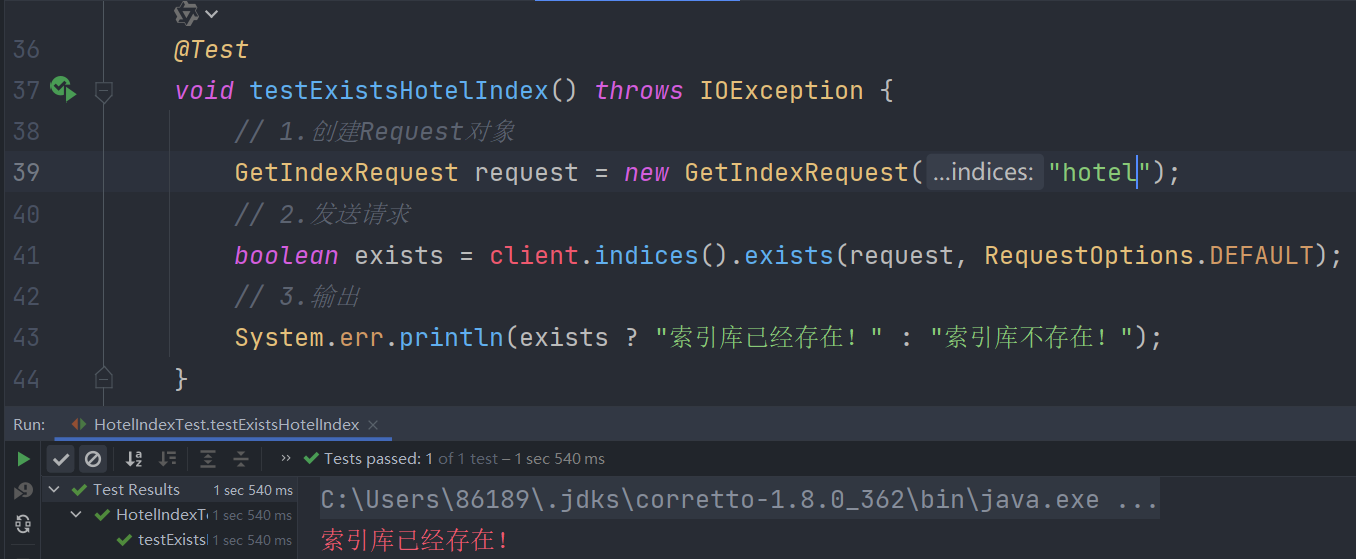1356x559 pixels.
Task: Click the green Rerun button in Run panel
Action: [23, 459]
